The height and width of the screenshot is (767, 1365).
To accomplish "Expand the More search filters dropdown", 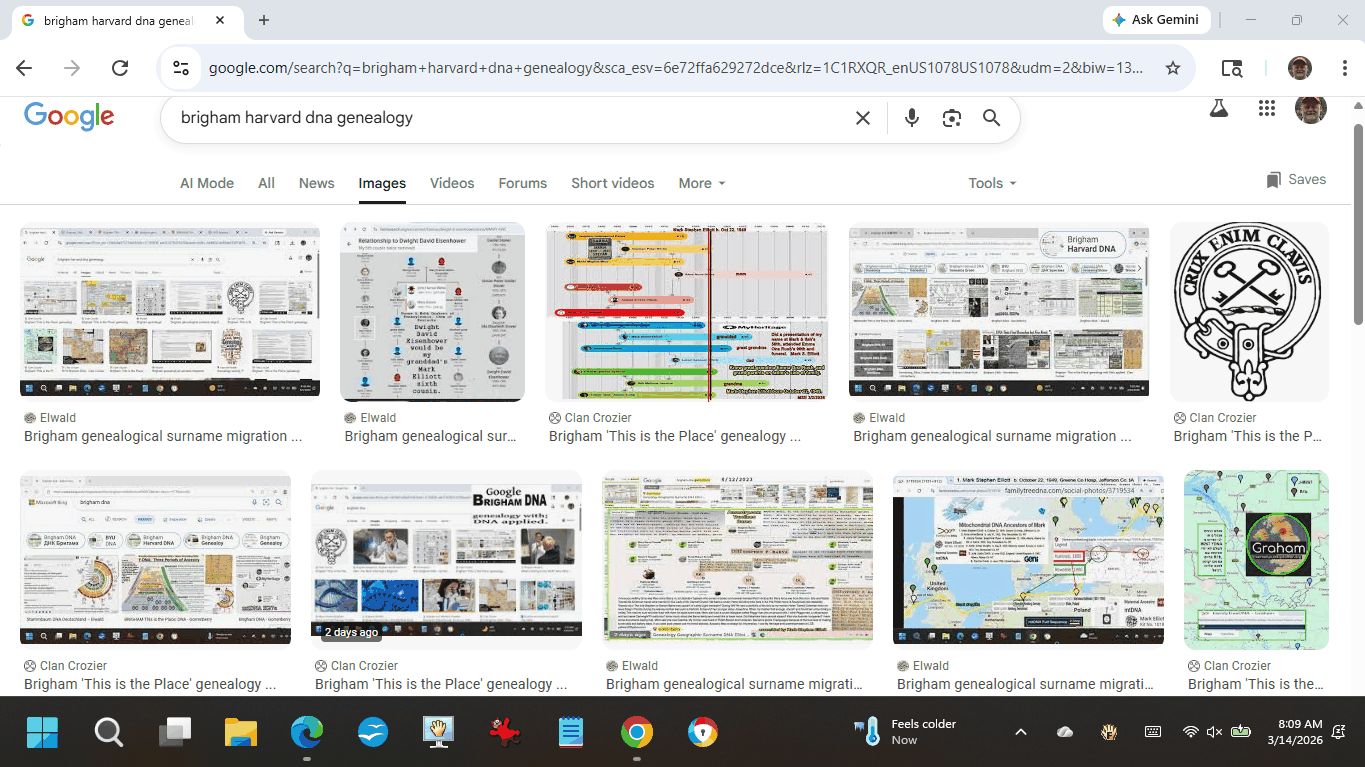I will click(695, 183).
